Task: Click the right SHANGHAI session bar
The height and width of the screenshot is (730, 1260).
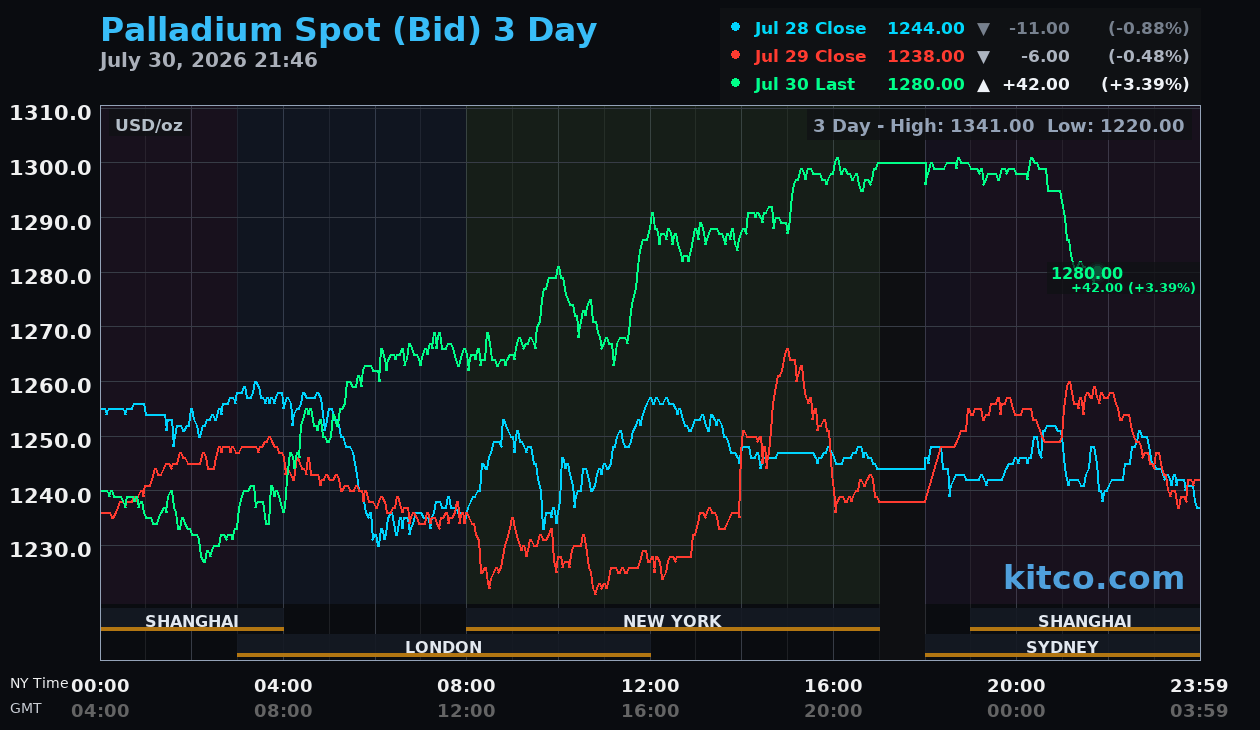Action: pyautogui.click(x=1085, y=621)
